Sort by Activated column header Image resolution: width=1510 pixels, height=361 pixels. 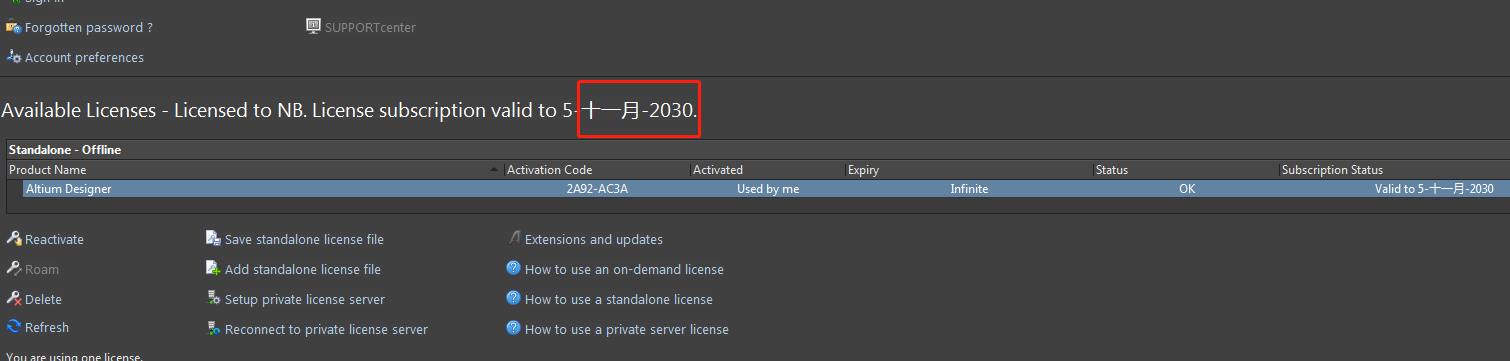(768, 170)
